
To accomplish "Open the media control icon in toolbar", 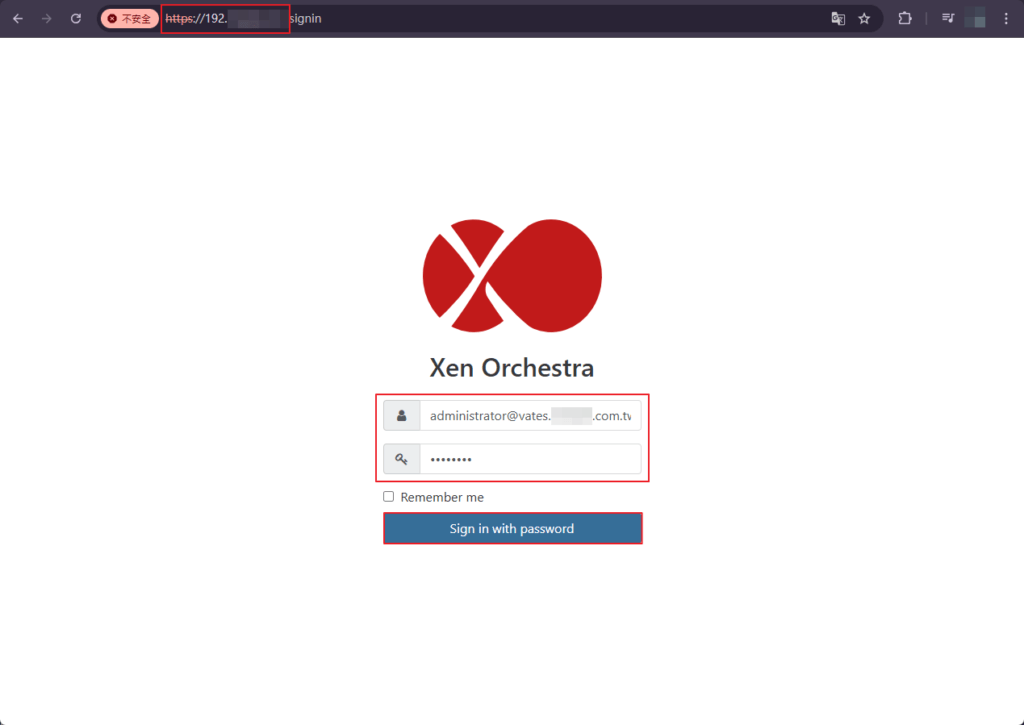I will coord(948,19).
